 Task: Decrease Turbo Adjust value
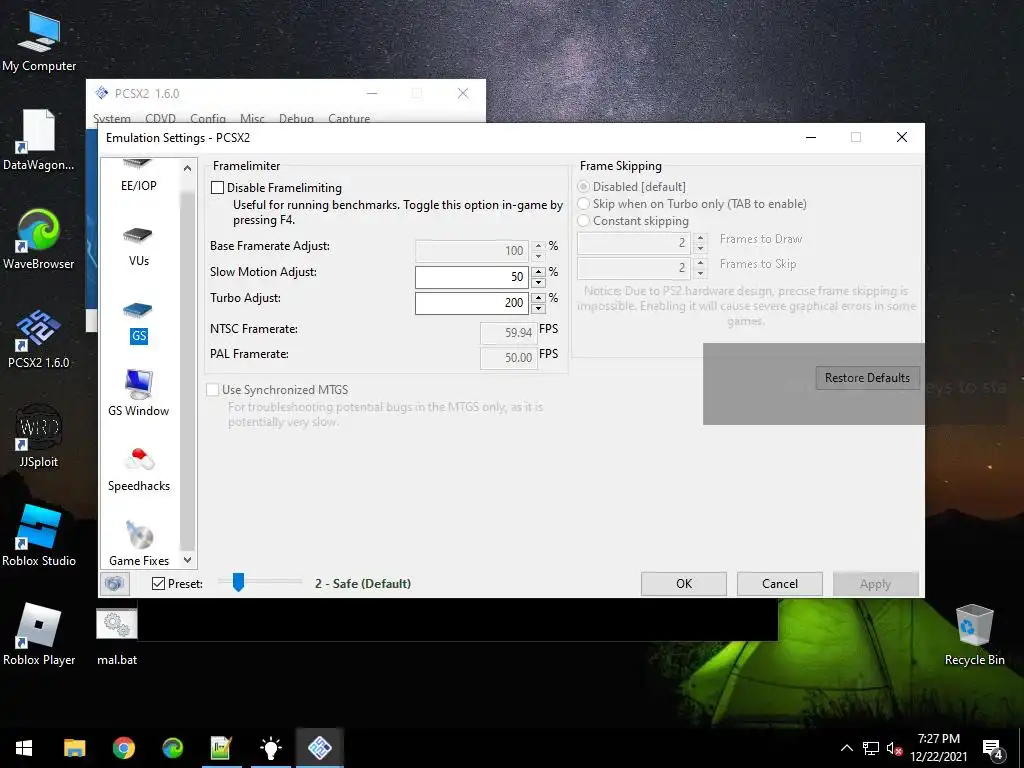538,309
